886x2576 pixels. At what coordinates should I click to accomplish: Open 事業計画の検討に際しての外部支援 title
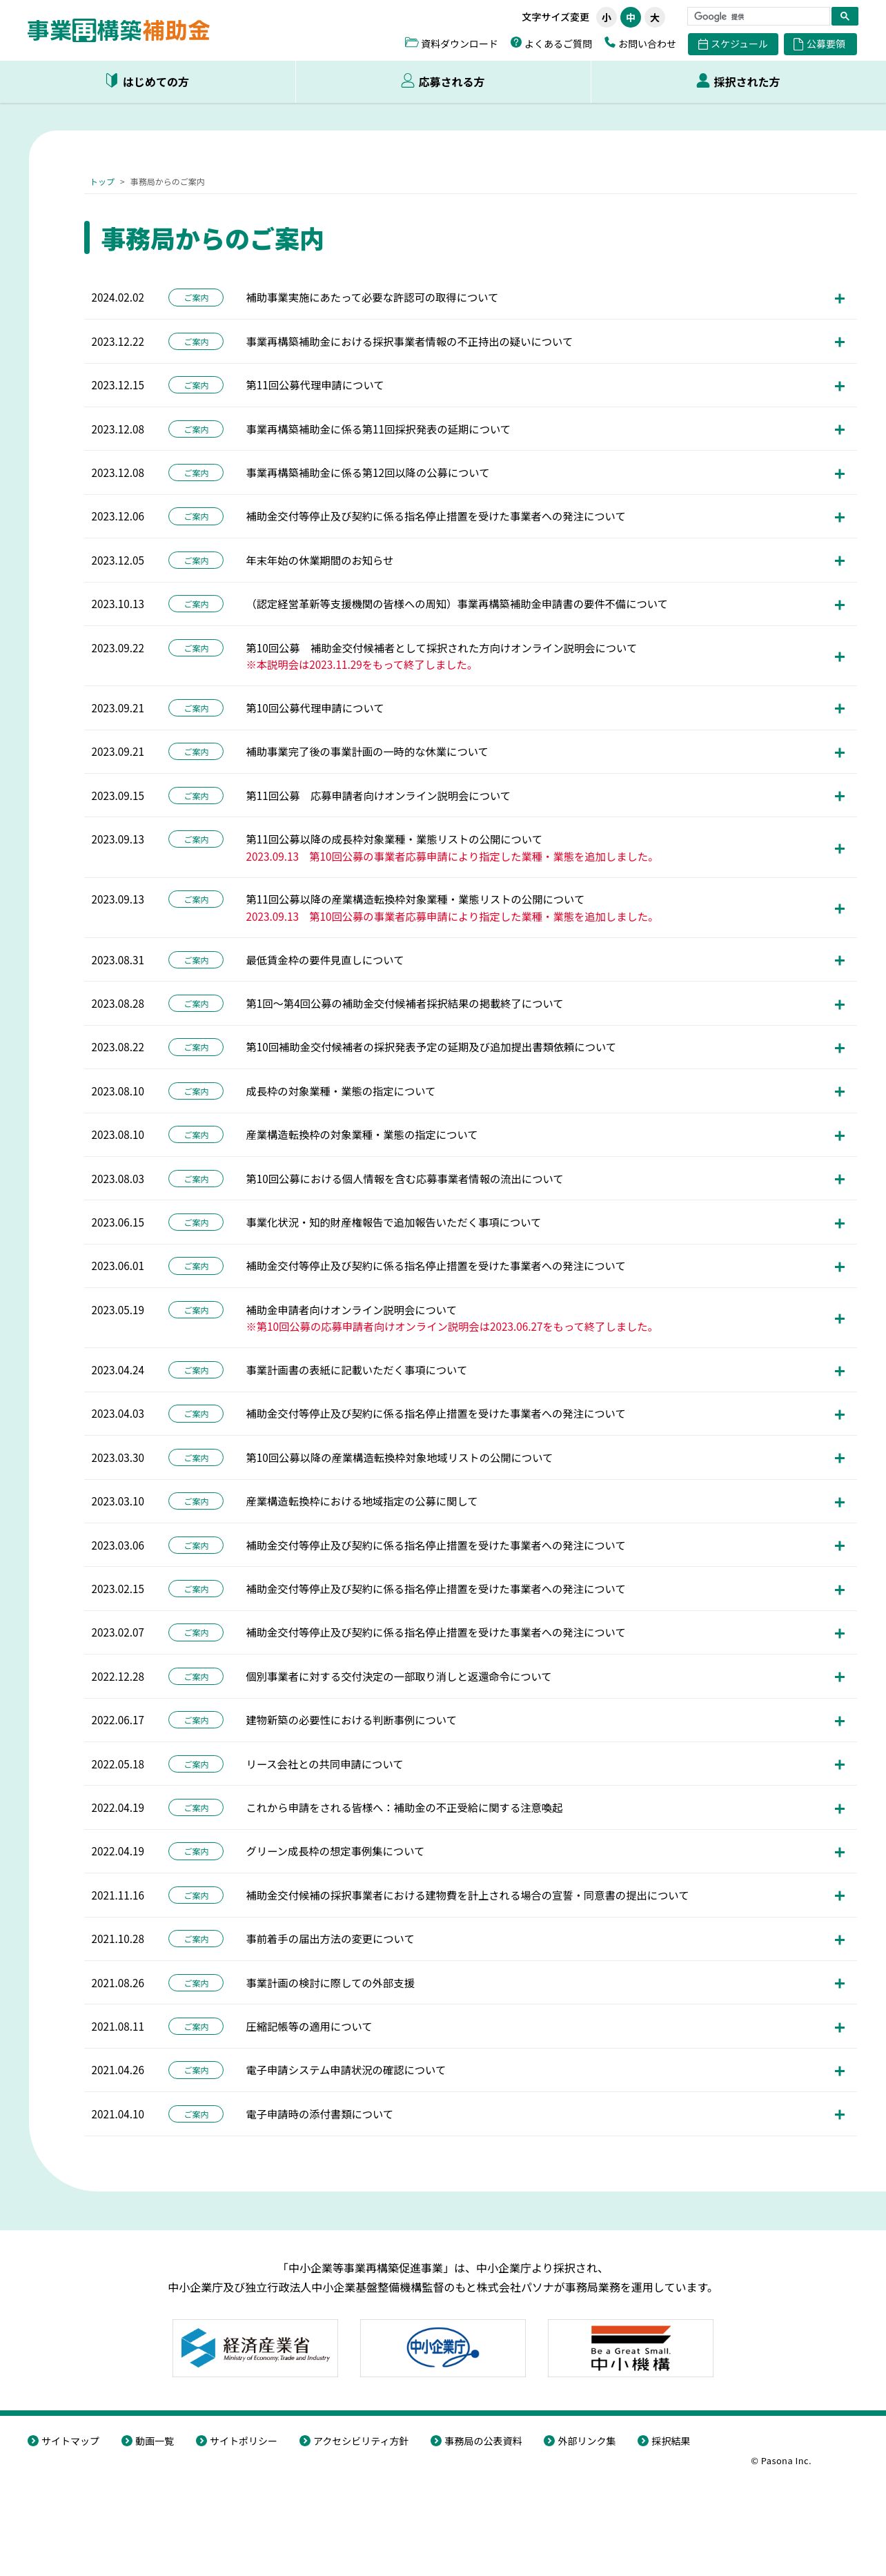click(330, 1983)
